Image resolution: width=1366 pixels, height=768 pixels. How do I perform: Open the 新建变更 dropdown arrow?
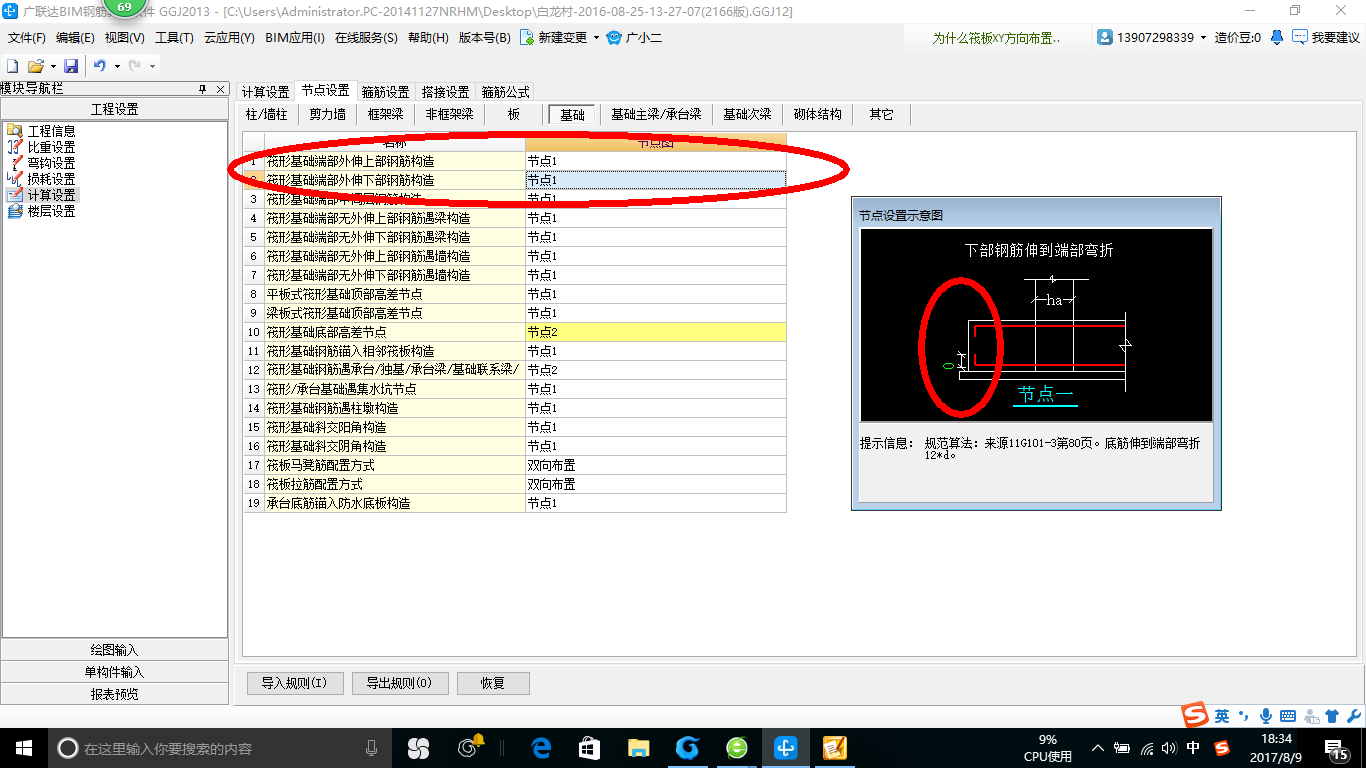(596, 38)
